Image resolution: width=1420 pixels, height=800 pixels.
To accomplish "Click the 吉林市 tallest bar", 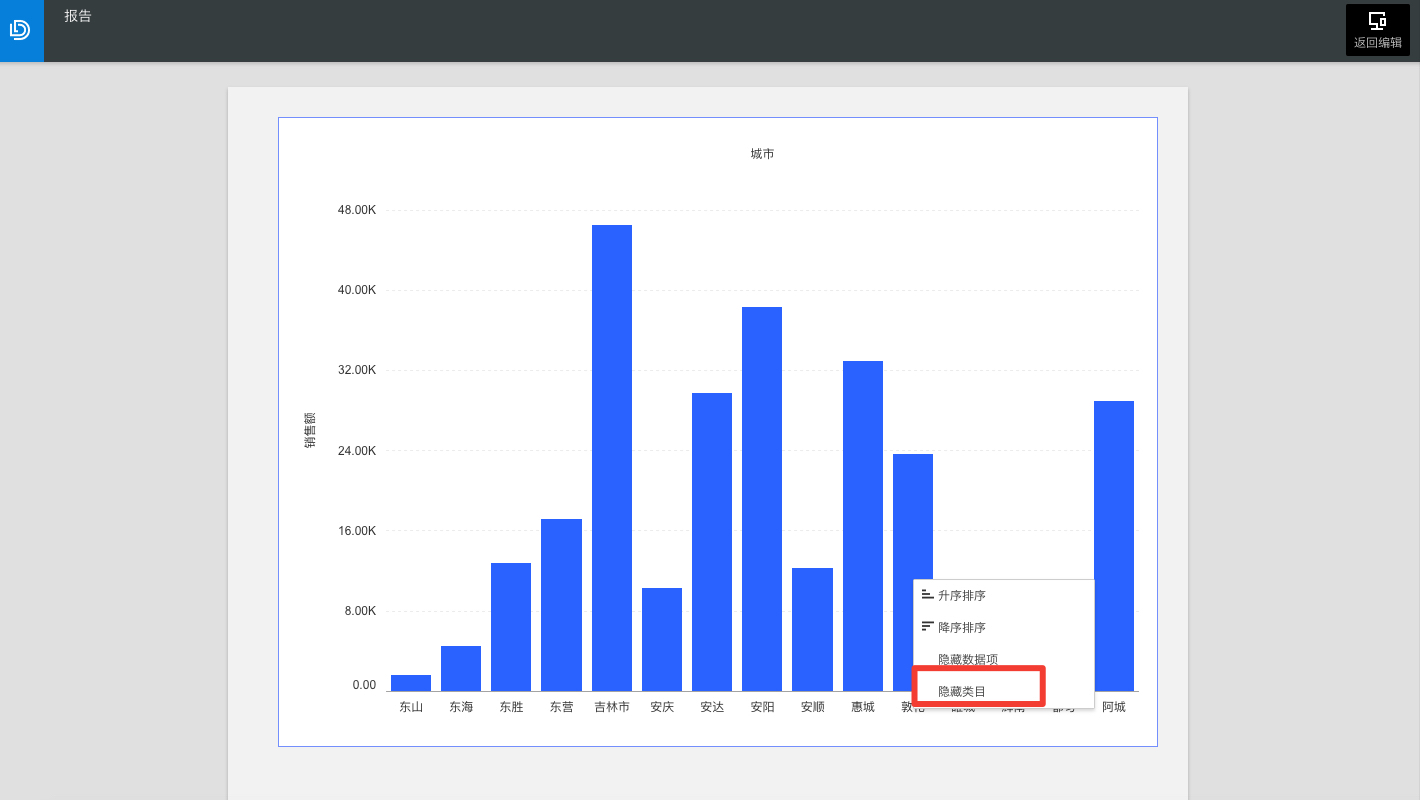I will click(612, 458).
